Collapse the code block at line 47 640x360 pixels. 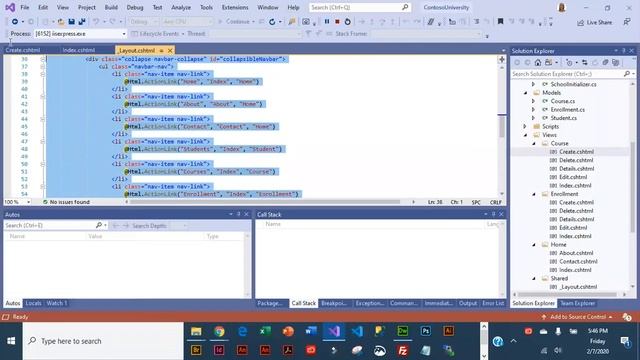tap(42, 142)
